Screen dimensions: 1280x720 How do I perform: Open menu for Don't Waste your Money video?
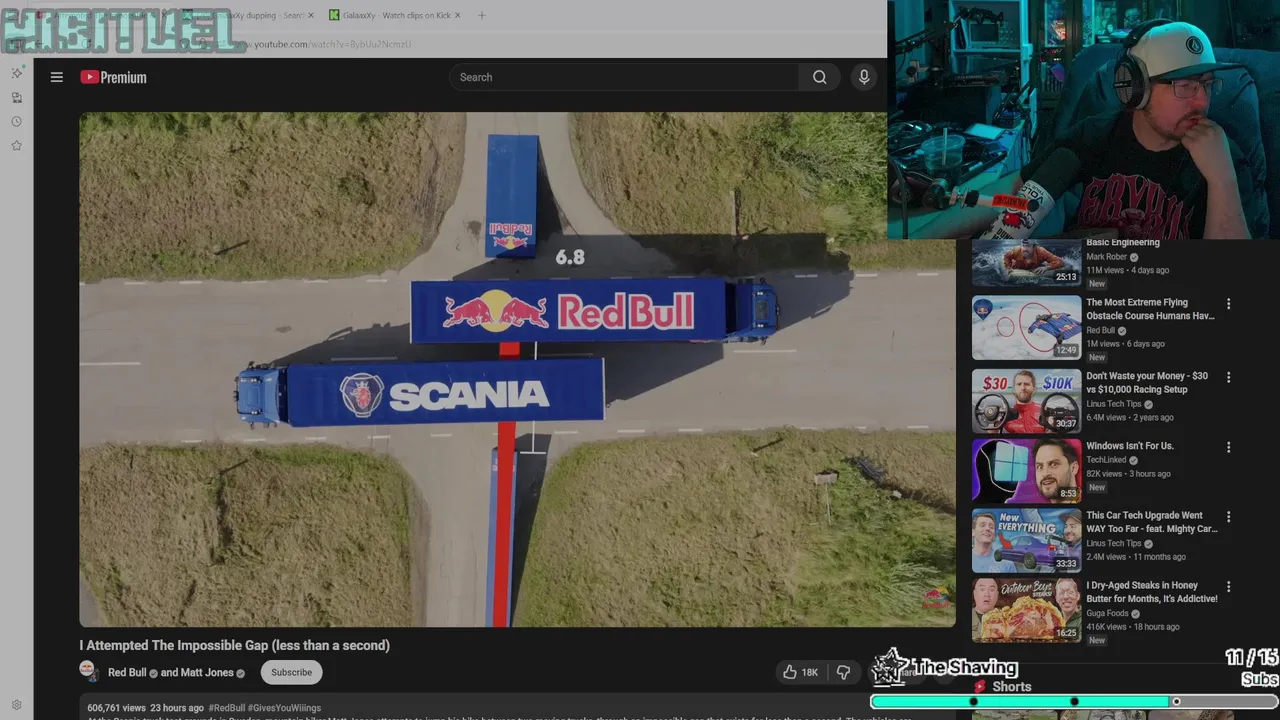(1228, 377)
